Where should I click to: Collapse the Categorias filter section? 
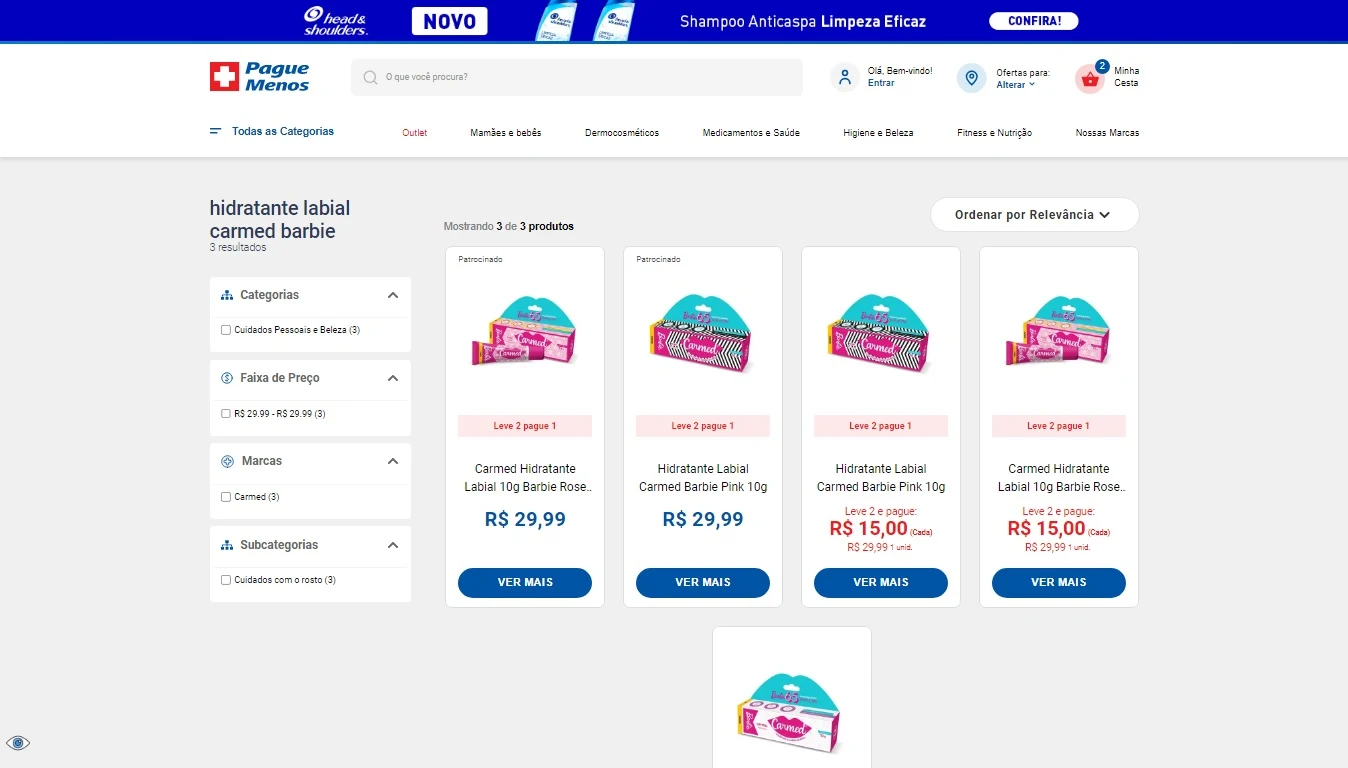[x=393, y=295]
